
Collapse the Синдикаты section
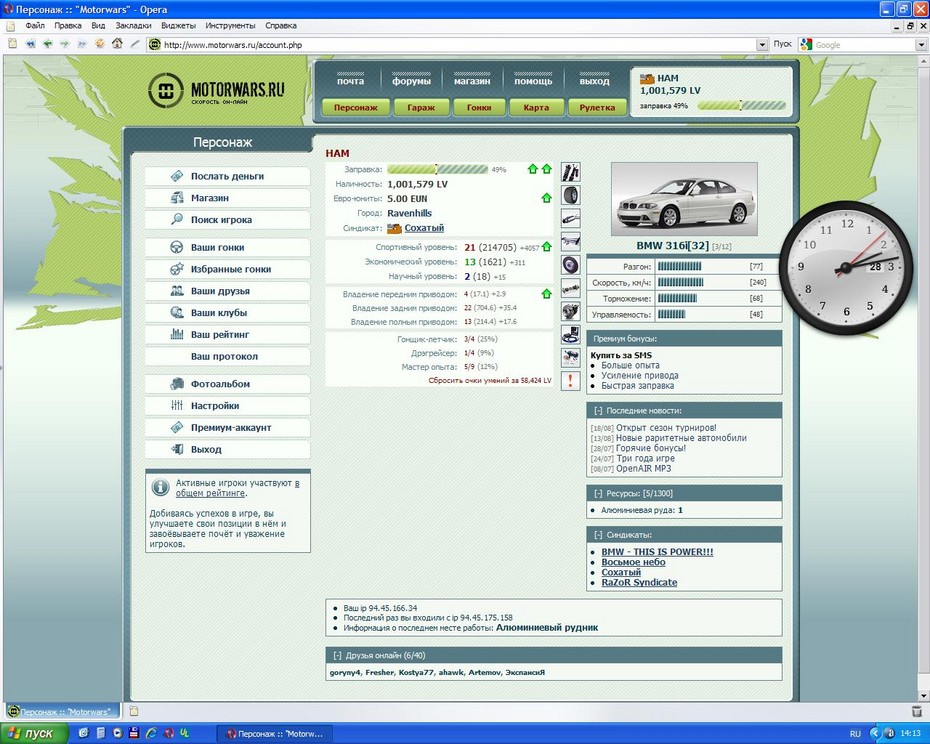point(598,535)
